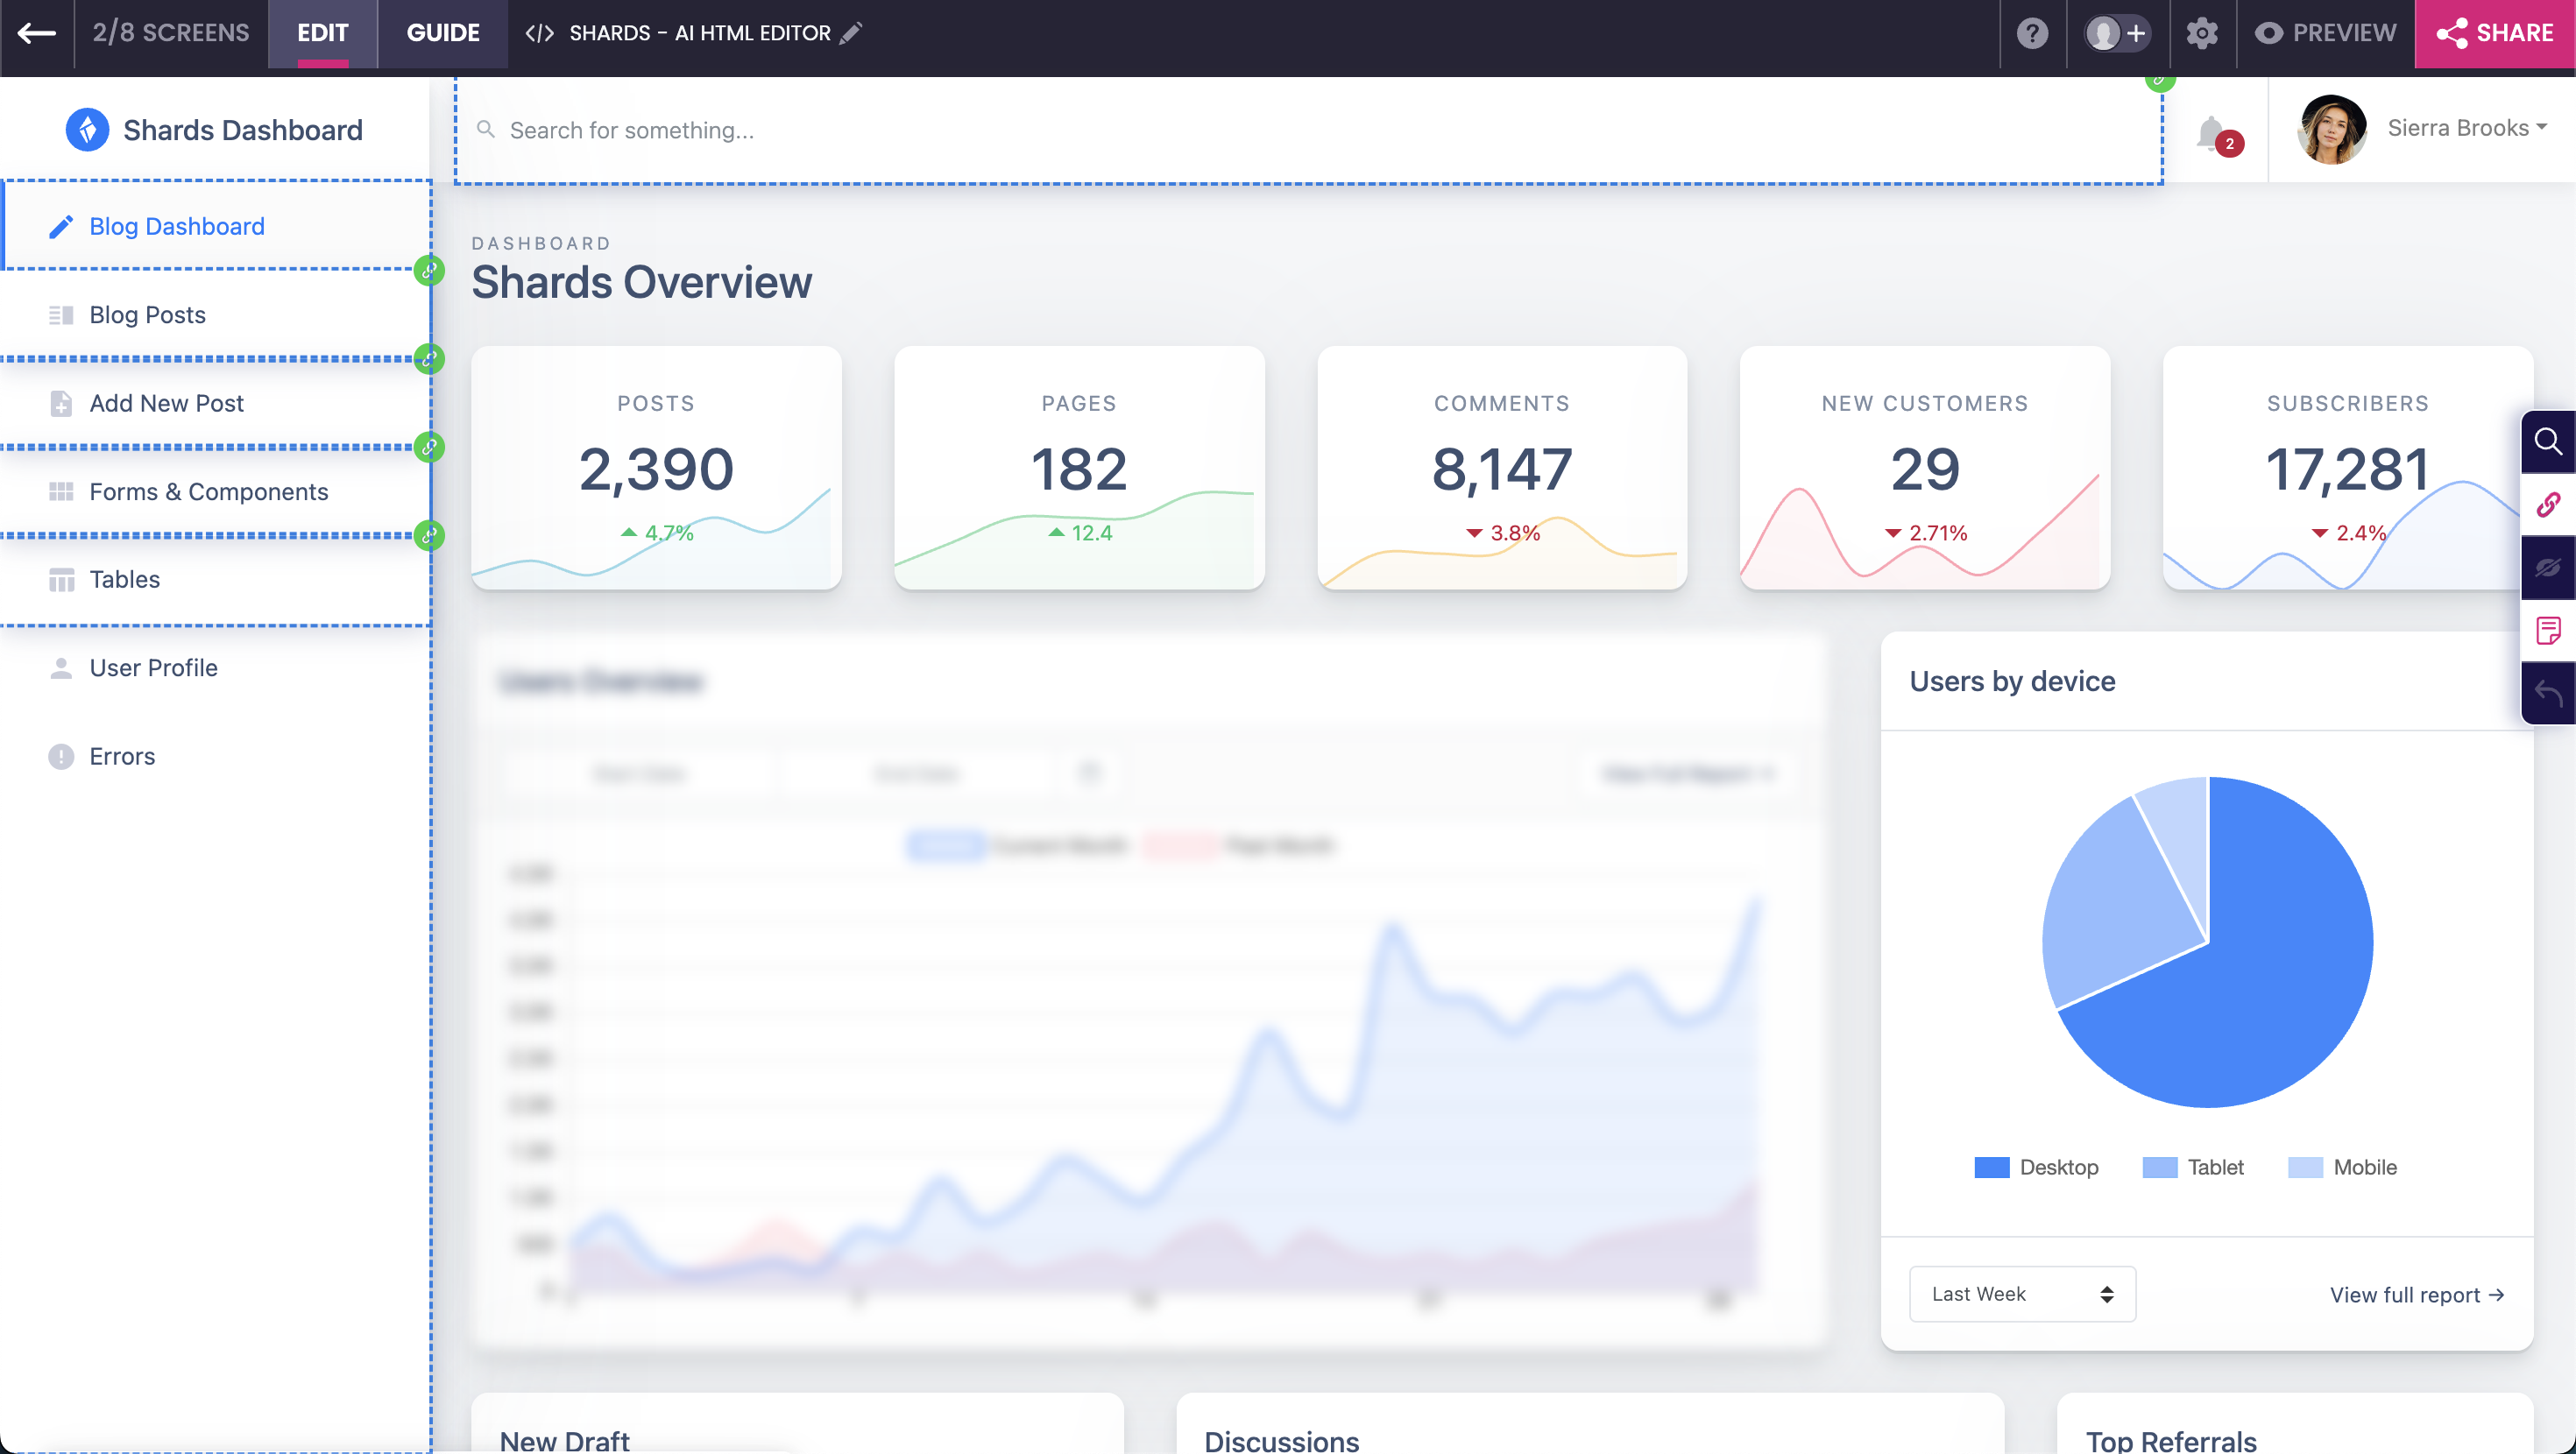Image resolution: width=2576 pixels, height=1454 pixels.
Task: Toggle the crossed-eye visibility tool
Action: (2547, 567)
